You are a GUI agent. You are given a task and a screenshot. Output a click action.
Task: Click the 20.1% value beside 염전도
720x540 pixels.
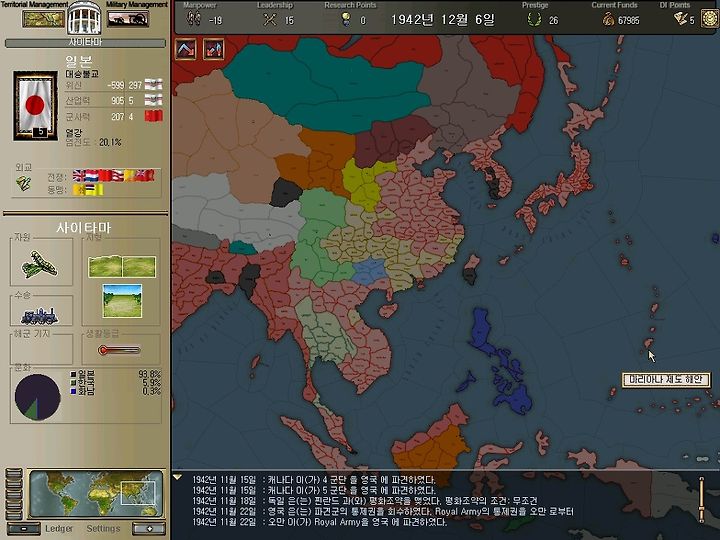click(x=110, y=142)
